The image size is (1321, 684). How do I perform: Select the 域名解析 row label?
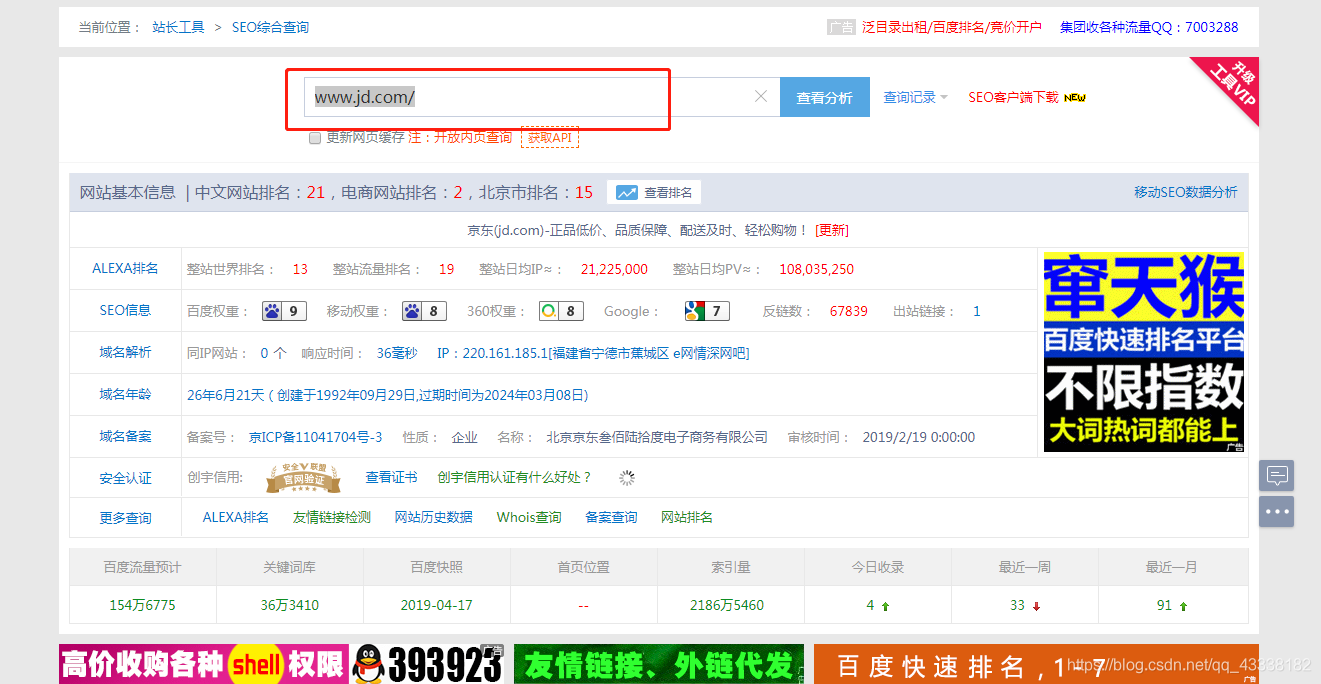[125, 352]
